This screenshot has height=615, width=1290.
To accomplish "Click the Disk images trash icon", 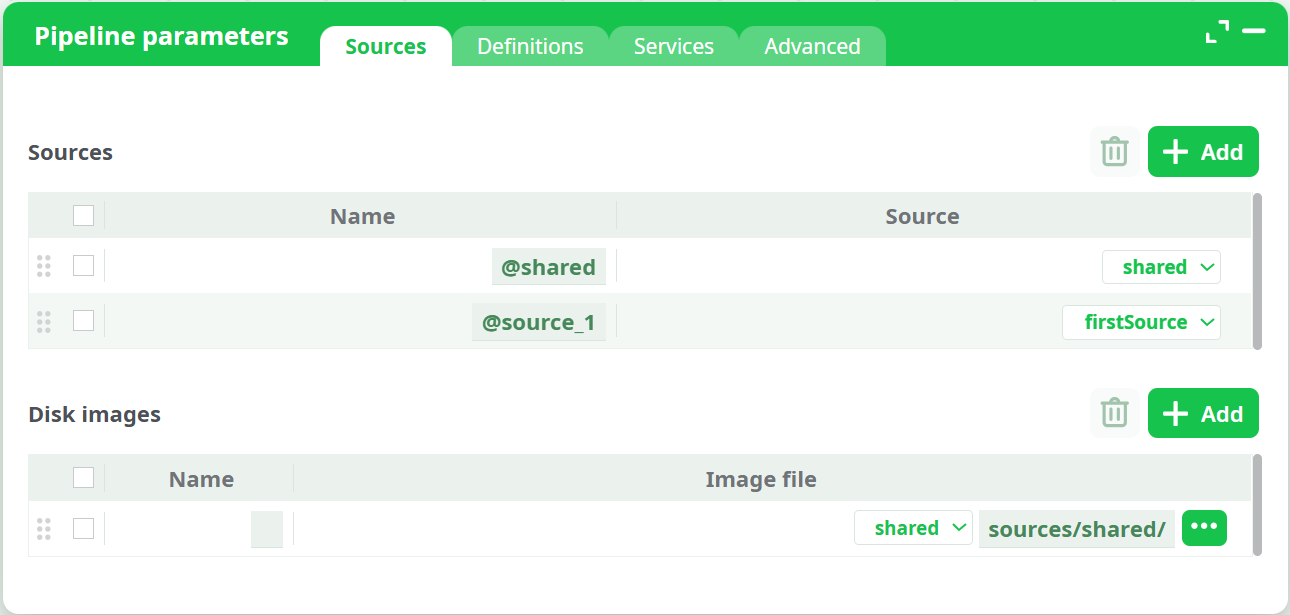I will pyautogui.click(x=1114, y=412).
